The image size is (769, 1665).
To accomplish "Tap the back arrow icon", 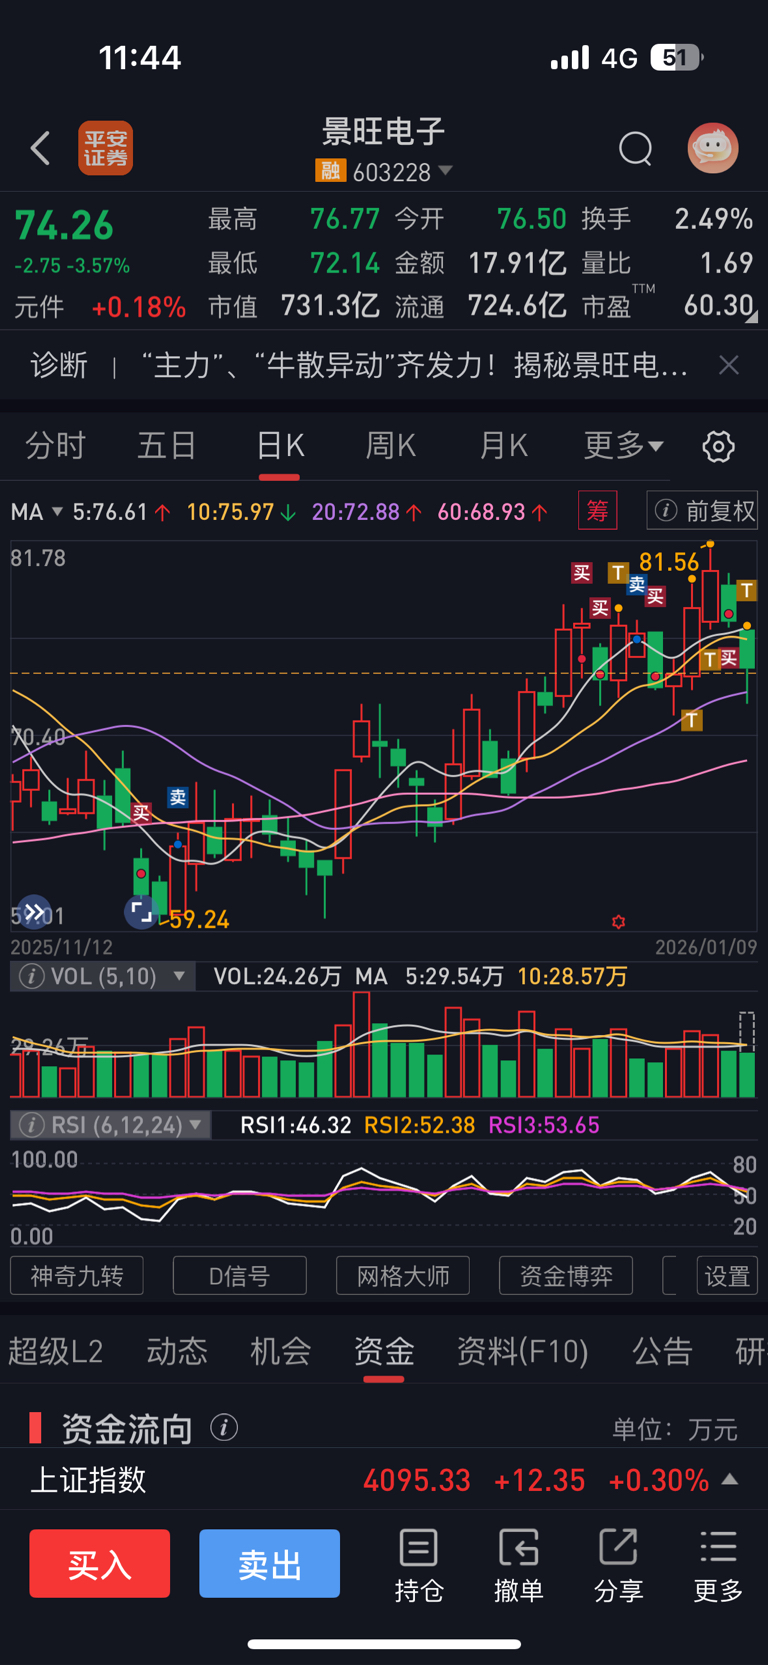I will [x=40, y=148].
